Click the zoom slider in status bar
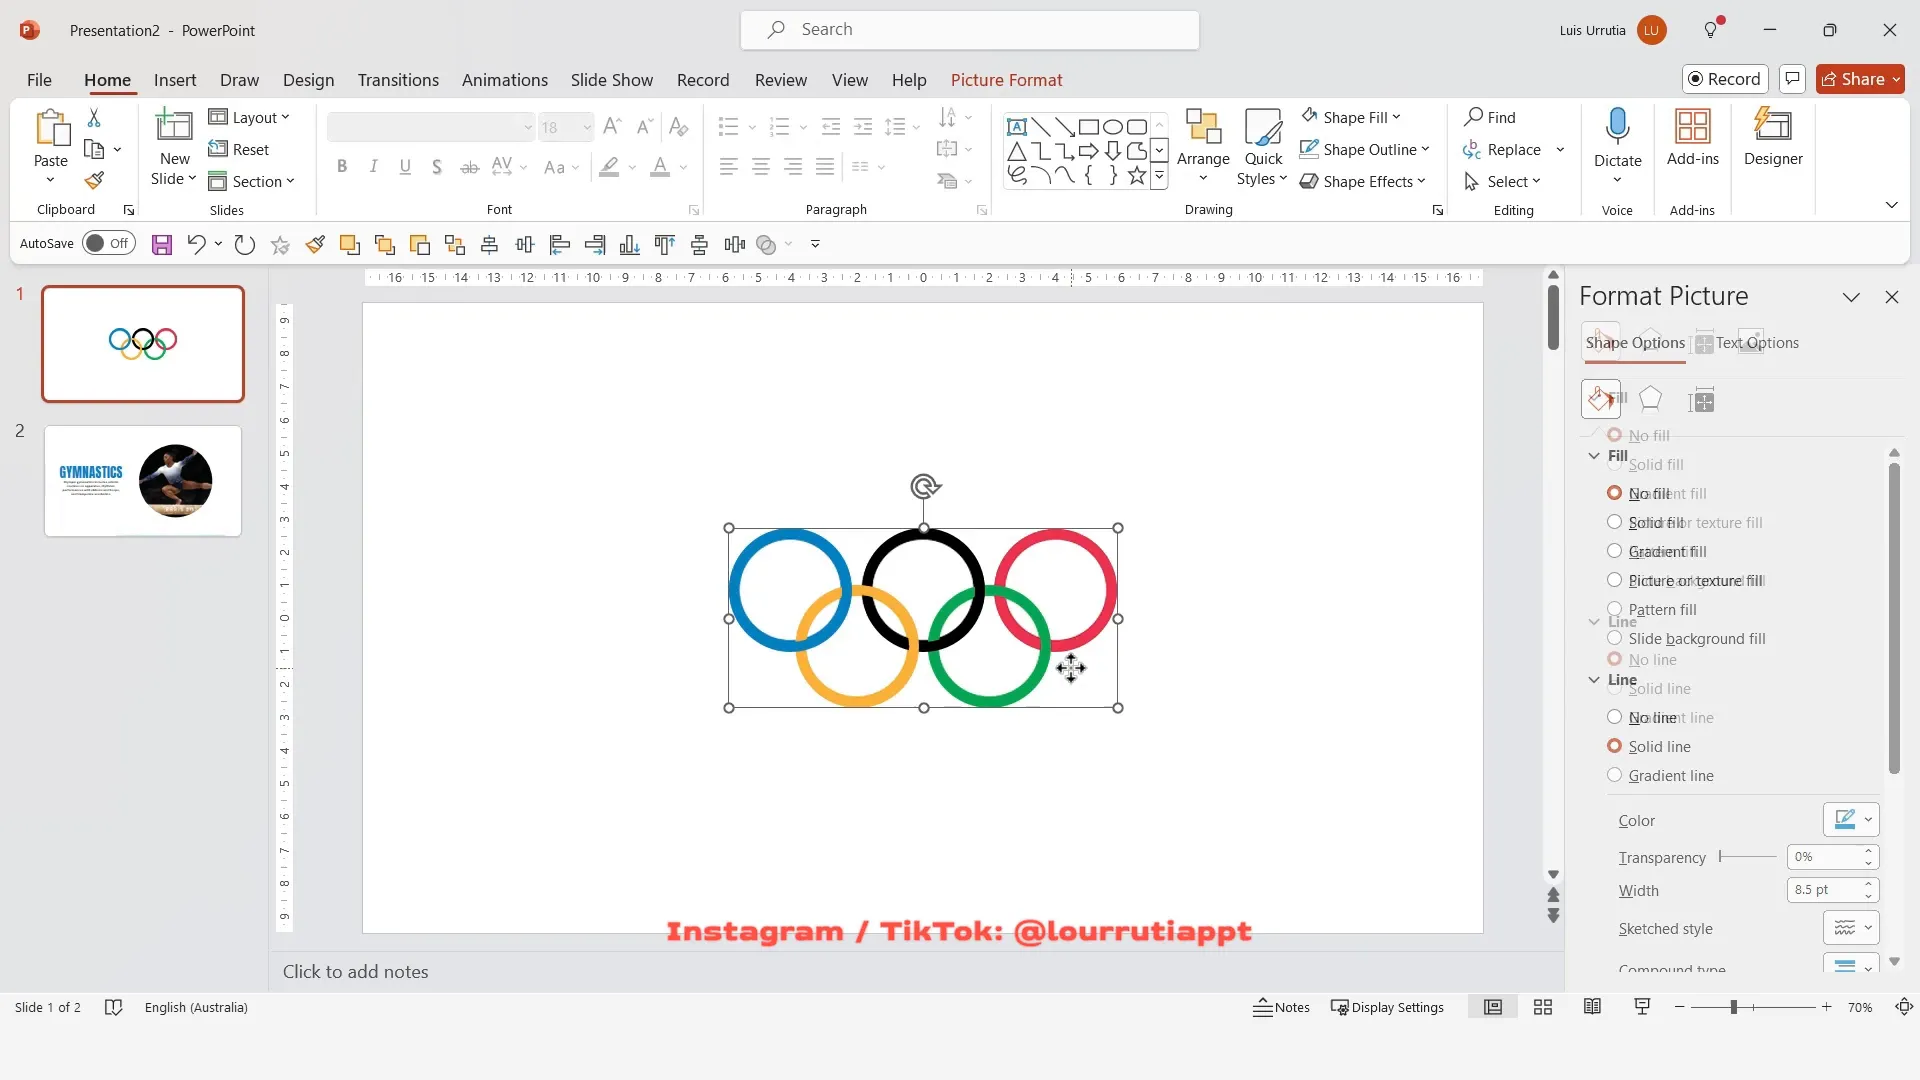This screenshot has height=1080, width=1920. 1753,1008
